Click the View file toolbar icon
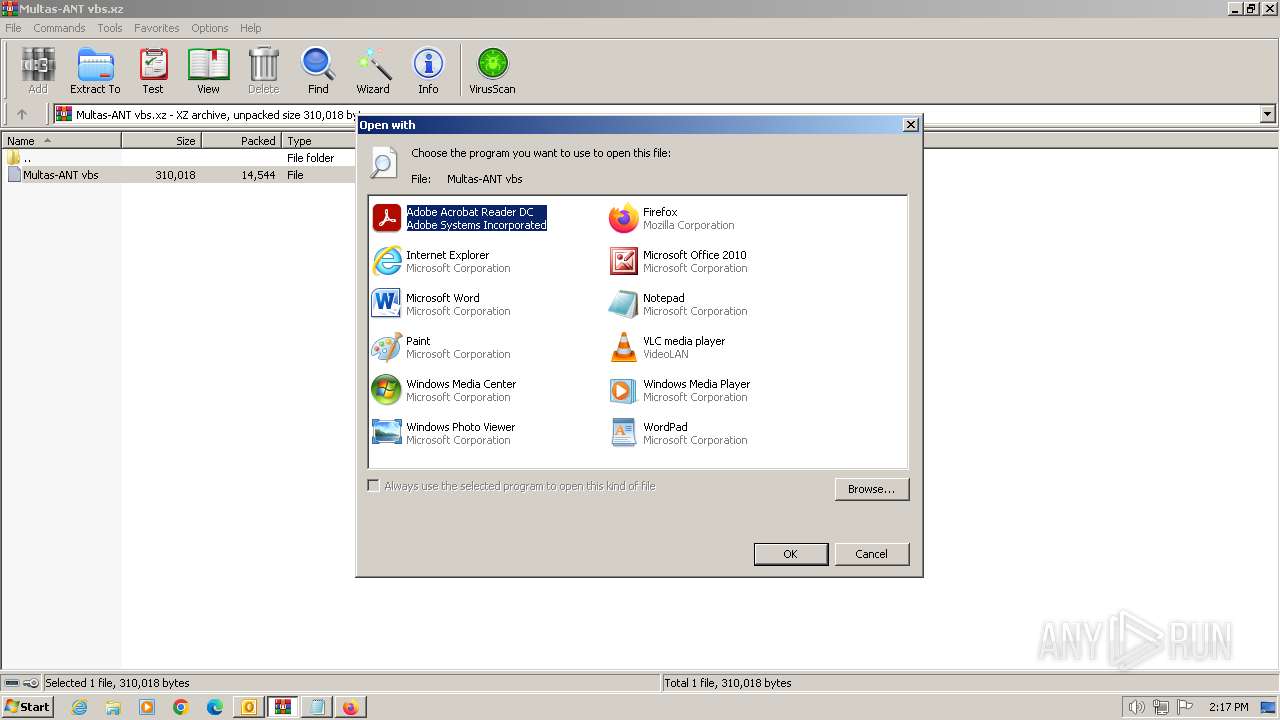The width and height of the screenshot is (1280, 720). (208, 71)
